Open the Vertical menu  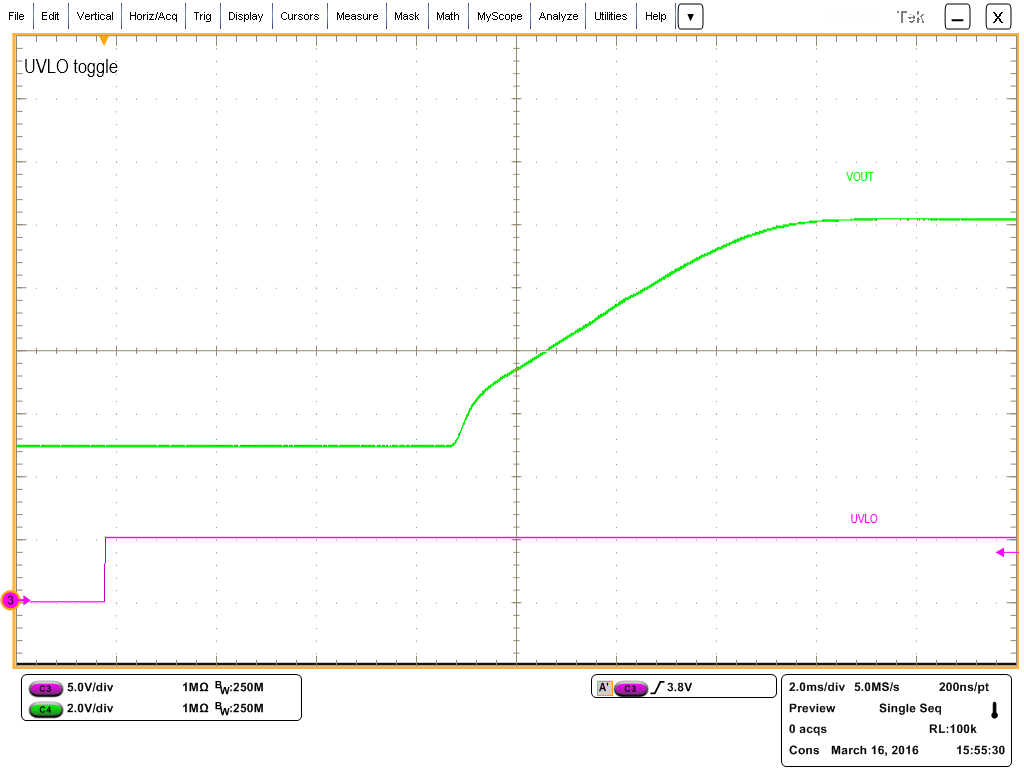pyautogui.click(x=95, y=16)
